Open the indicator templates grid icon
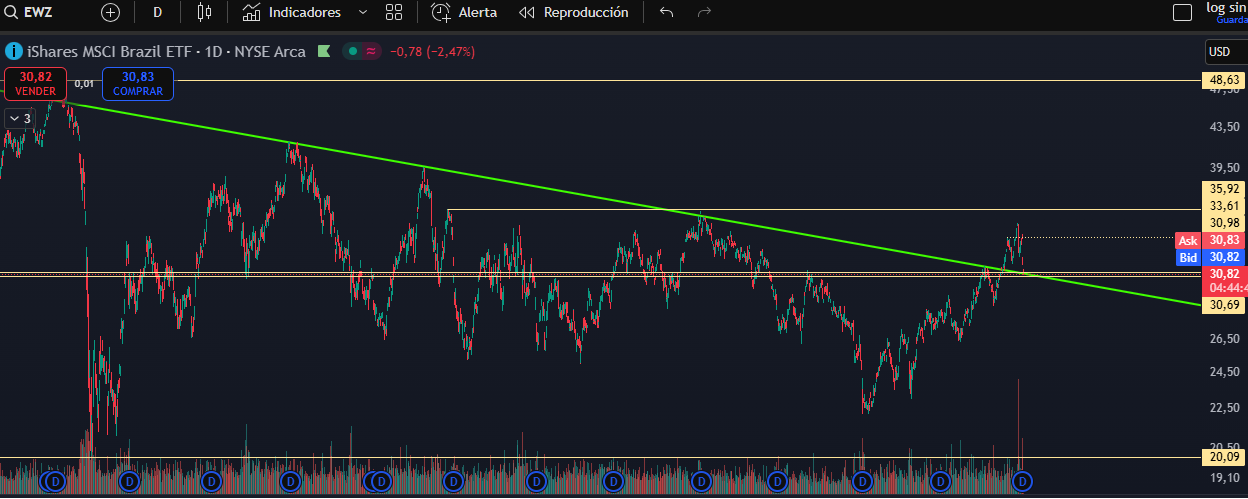This screenshot has height=499, width=1248. click(x=394, y=13)
